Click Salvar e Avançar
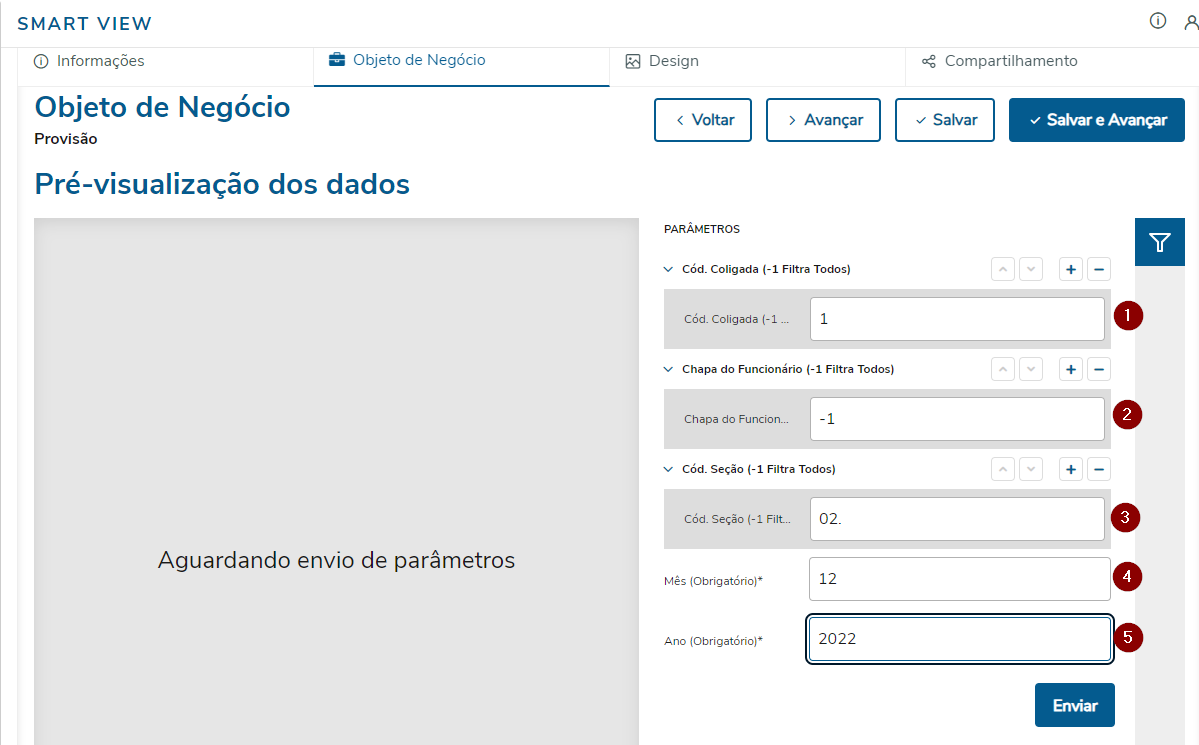 pos(1096,120)
